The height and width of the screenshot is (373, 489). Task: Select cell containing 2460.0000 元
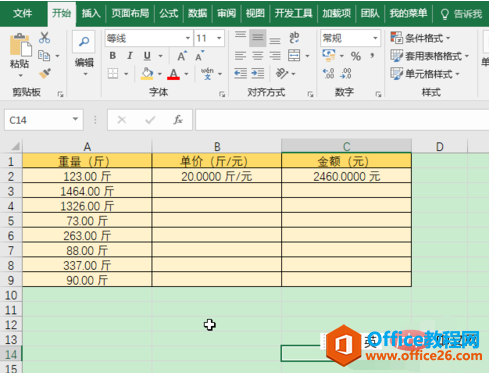[346, 176]
